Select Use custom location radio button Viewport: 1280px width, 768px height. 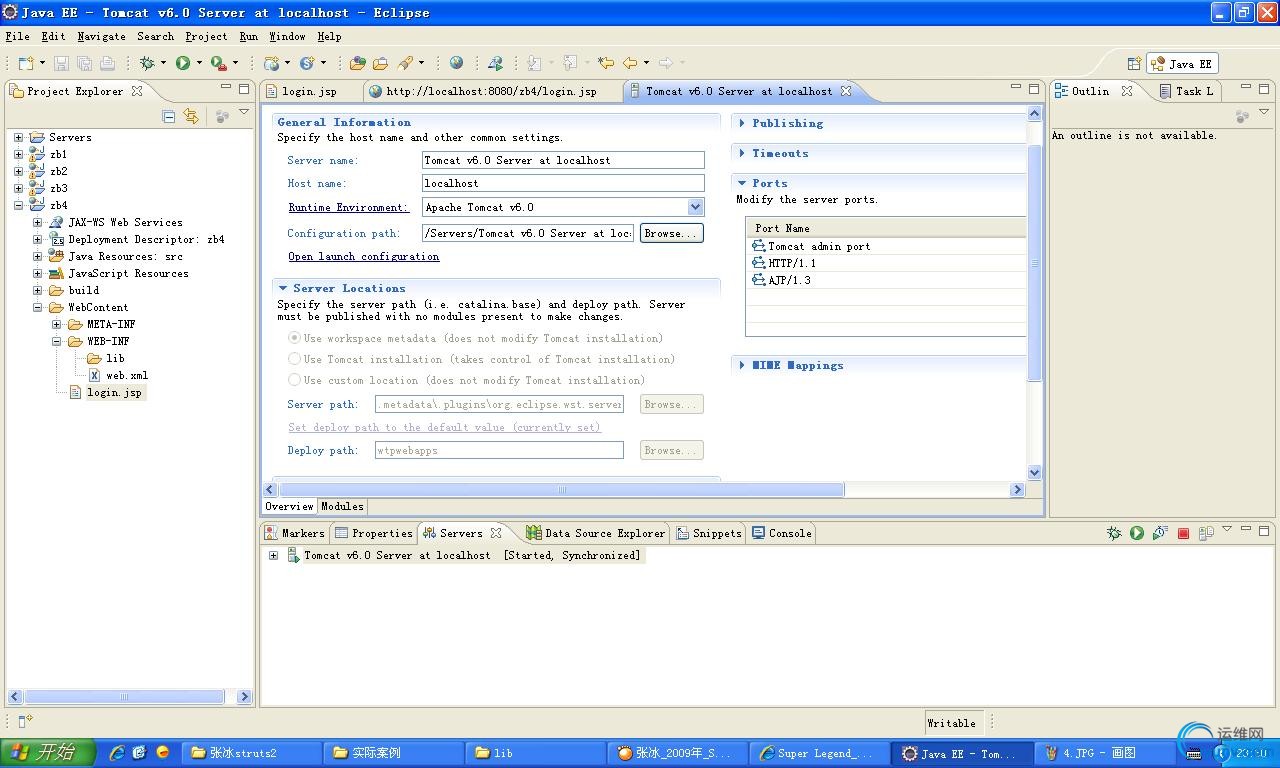(x=294, y=380)
